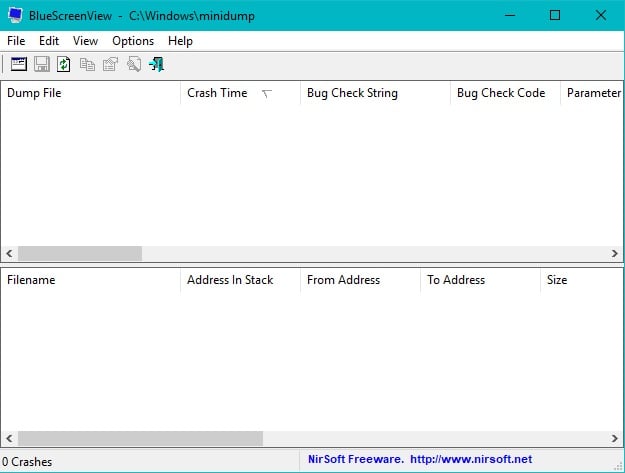Open the File menu
The image size is (625, 473).
[x=16, y=41]
